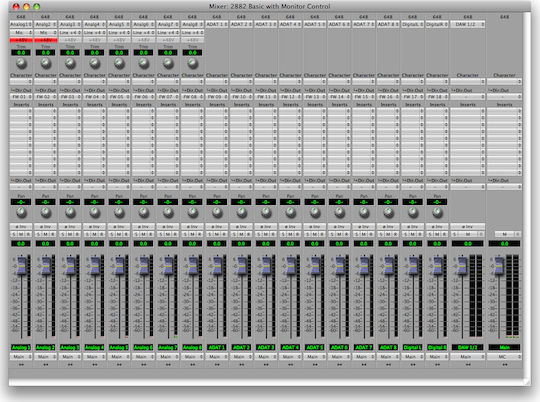This screenshot has height=402, width=540.
Task: Click the Main master fader handle
Action: 499,266
